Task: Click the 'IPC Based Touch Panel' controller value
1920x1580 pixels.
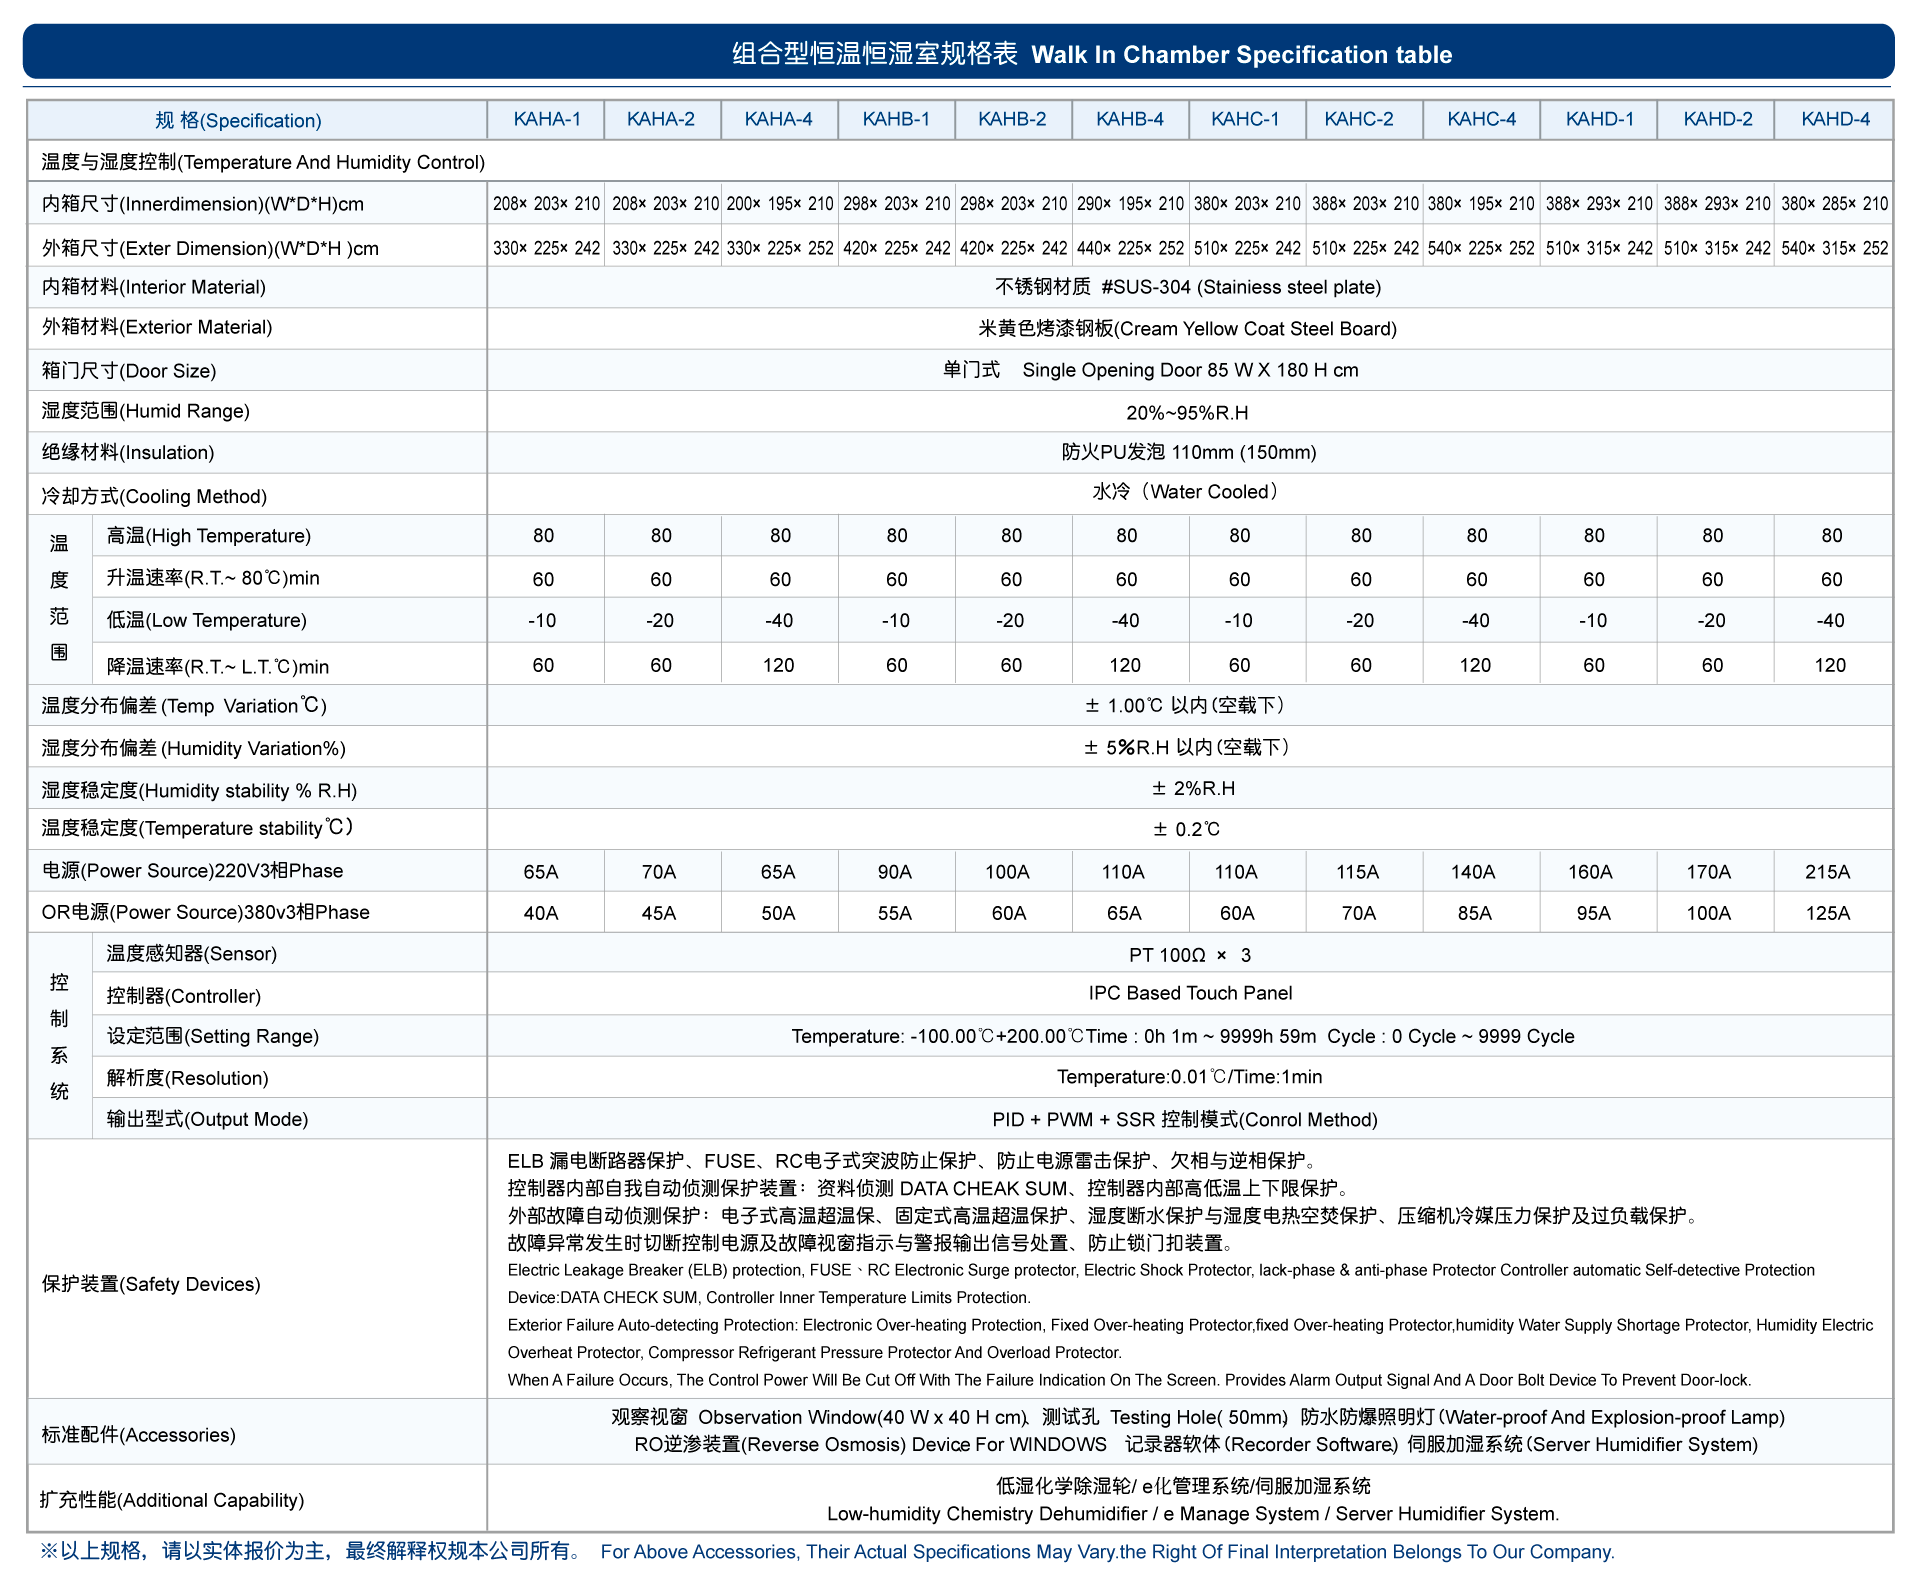Action: click(1190, 993)
